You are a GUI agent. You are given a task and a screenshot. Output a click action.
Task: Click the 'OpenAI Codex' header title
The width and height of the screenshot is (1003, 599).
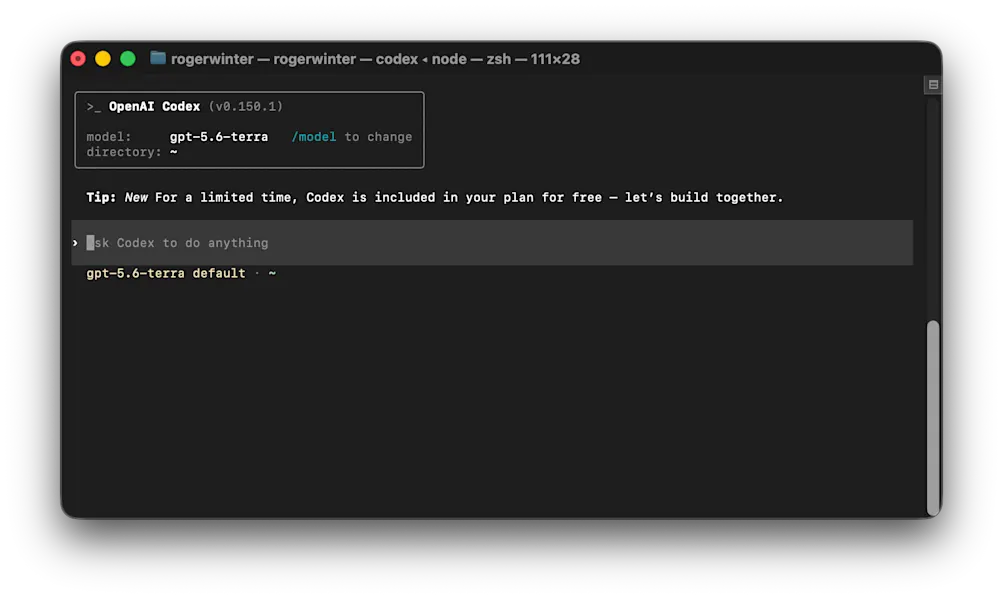pos(154,106)
